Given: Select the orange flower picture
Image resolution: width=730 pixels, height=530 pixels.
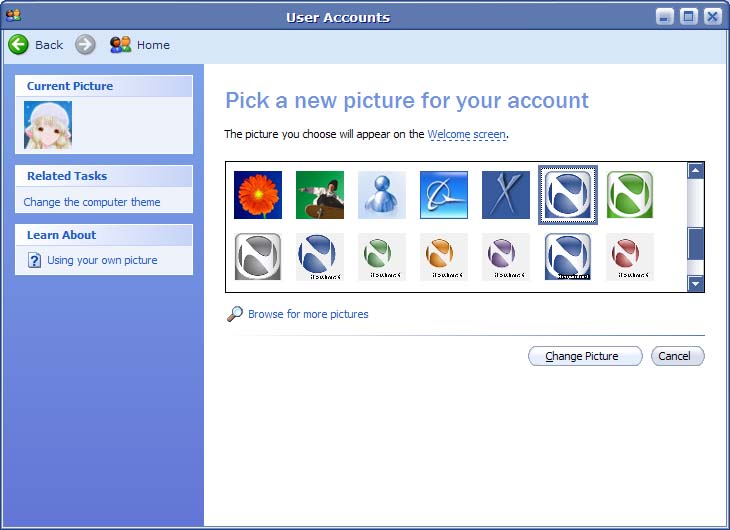Looking at the screenshot, I should point(258,195).
